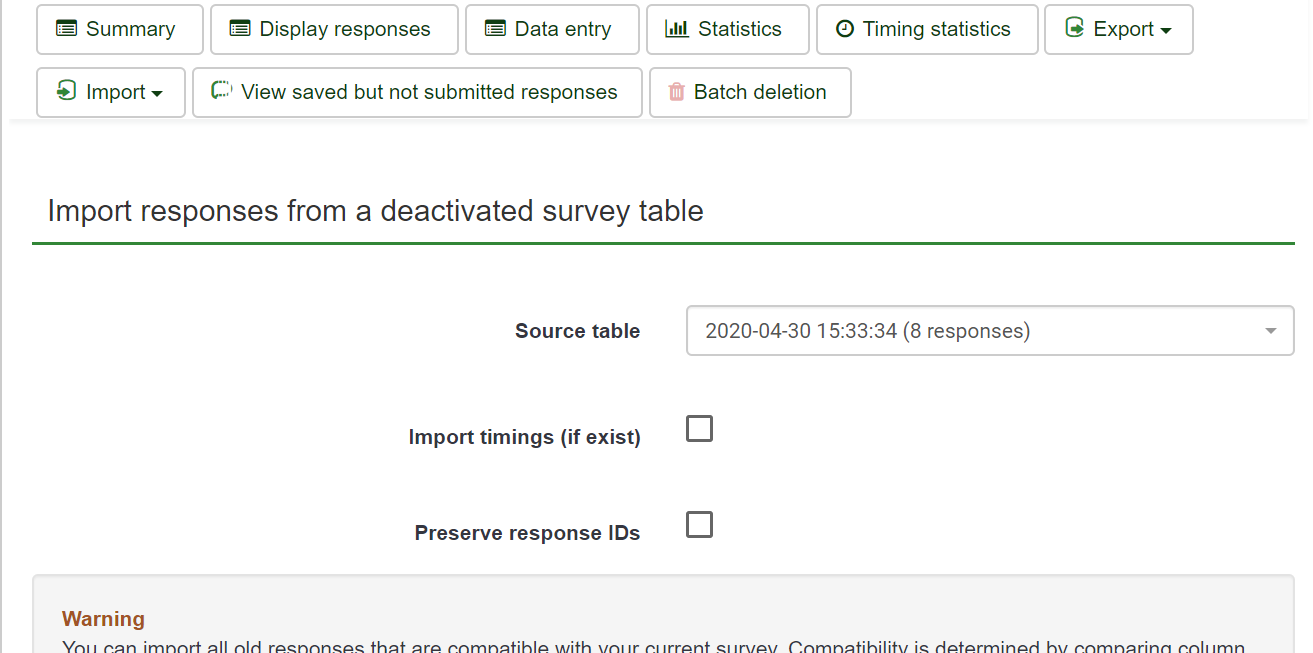The width and height of the screenshot is (1313, 653).
Task: Click the saved responses speech bubble icon
Action: 221,91
